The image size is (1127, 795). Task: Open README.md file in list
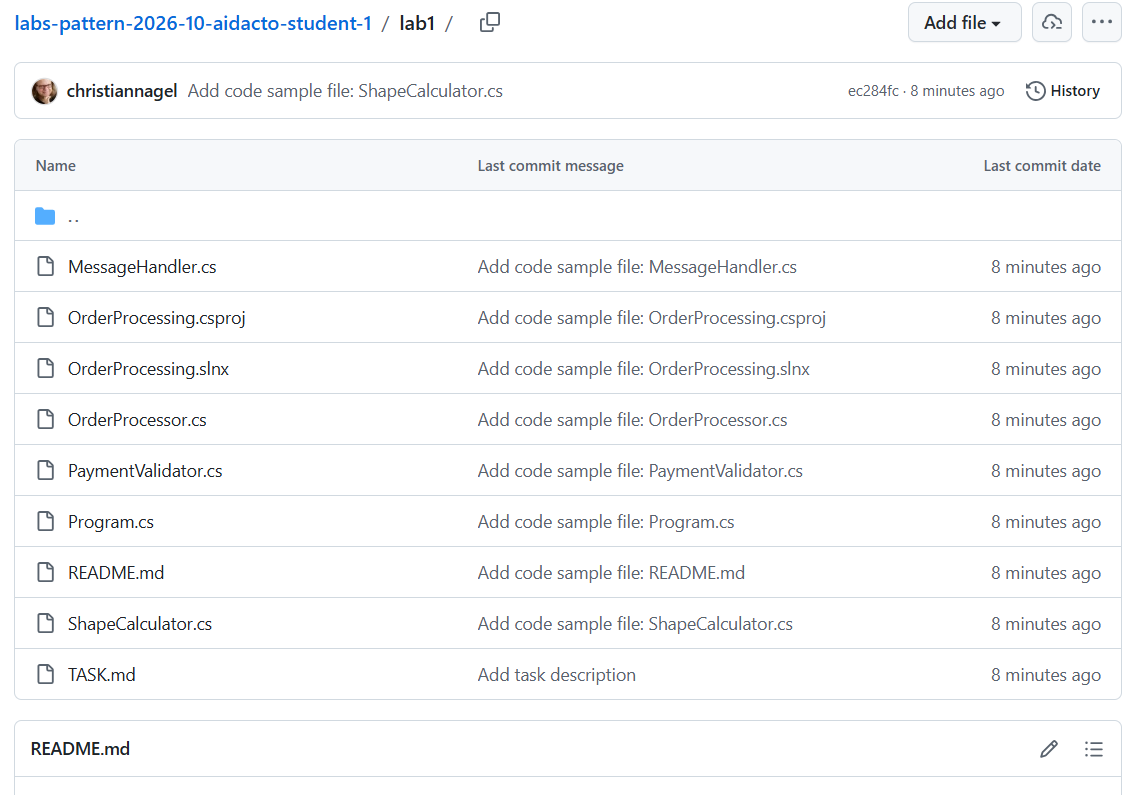(116, 573)
